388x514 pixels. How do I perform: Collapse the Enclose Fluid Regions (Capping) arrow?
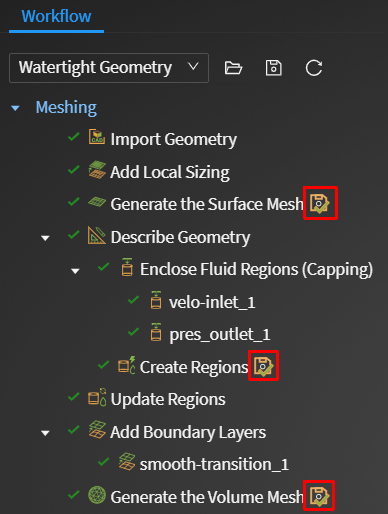pos(75,271)
